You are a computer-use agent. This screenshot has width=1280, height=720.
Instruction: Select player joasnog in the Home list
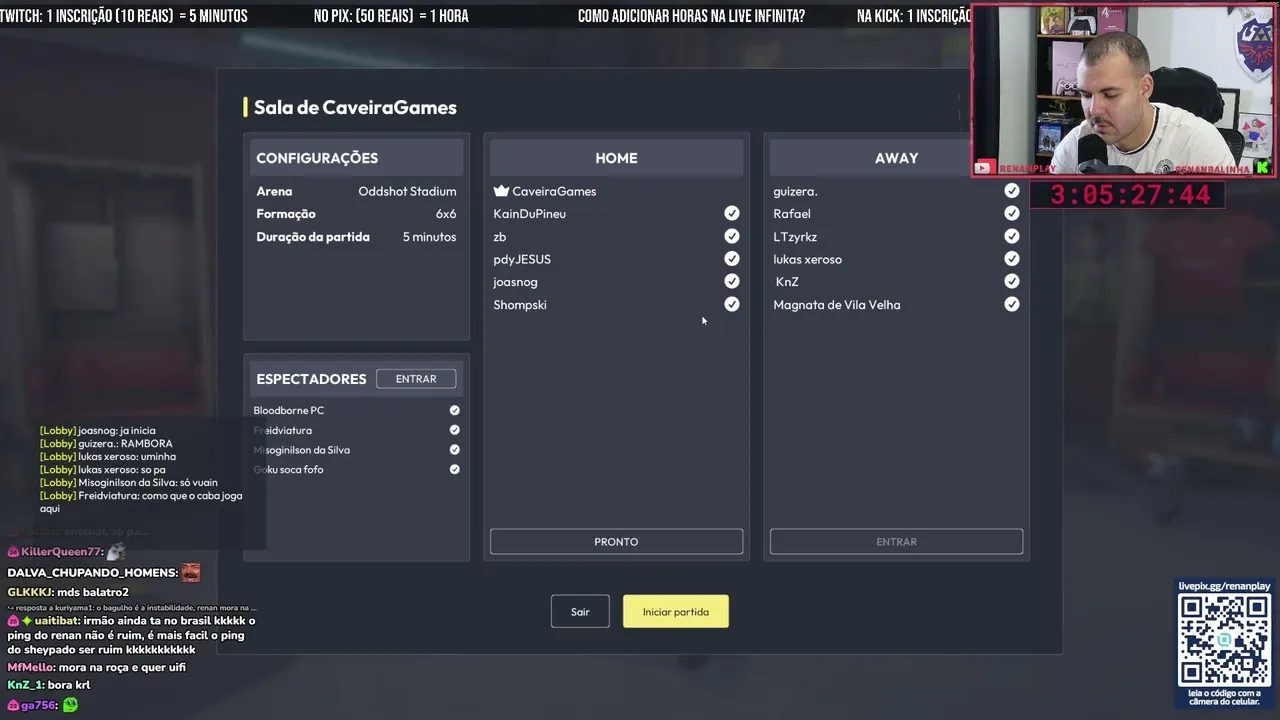tap(515, 282)
